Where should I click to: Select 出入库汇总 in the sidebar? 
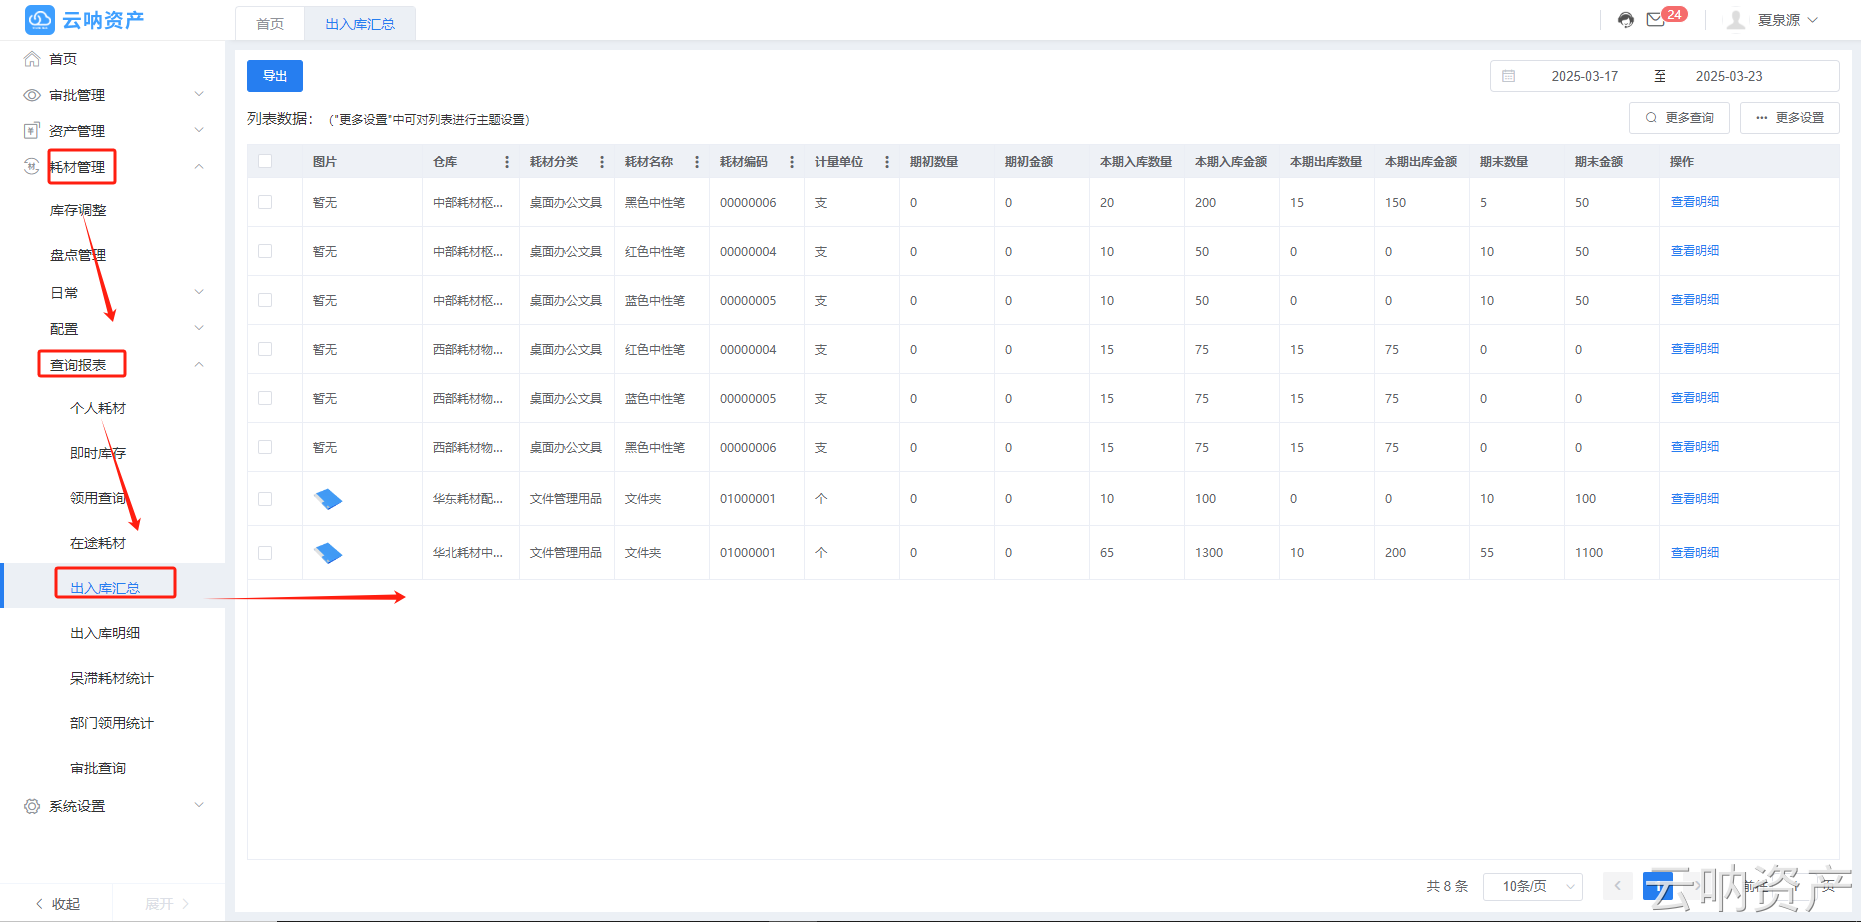pyautogui.click(x=105, y=588)
